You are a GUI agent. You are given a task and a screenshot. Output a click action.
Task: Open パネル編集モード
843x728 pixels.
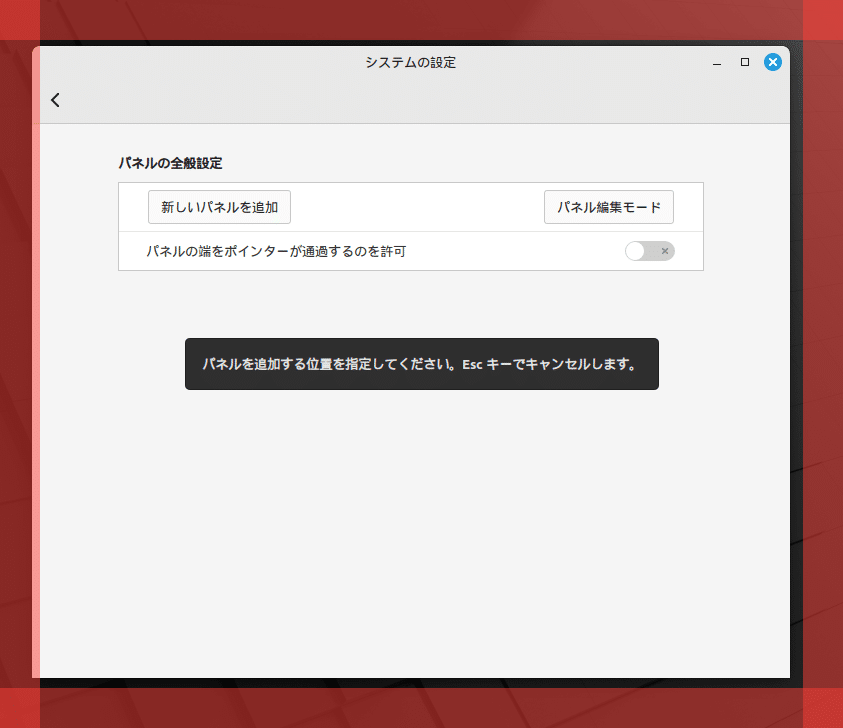point(609,207)
